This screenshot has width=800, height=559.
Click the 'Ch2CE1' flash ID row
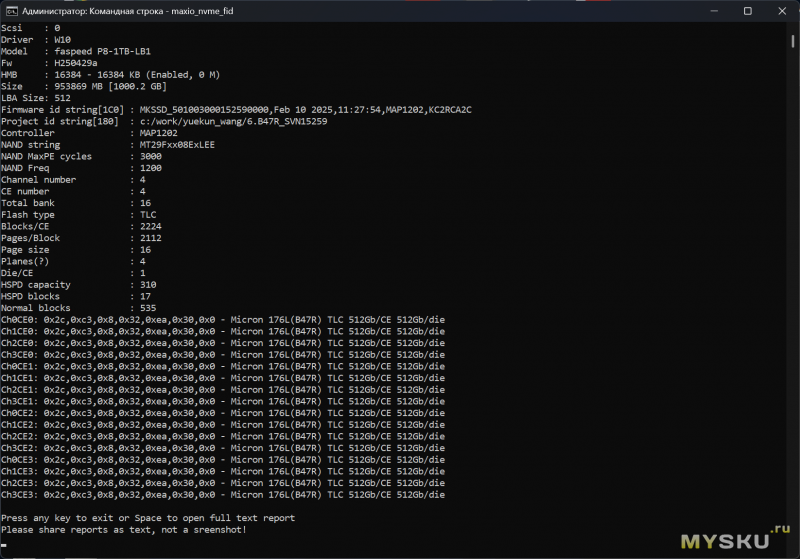click(223, 390)
